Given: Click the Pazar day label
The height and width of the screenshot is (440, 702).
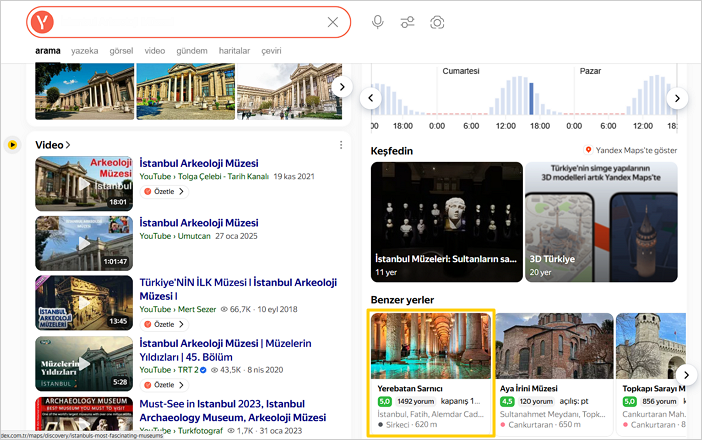Looking at the screenshot, I should 590,71.
